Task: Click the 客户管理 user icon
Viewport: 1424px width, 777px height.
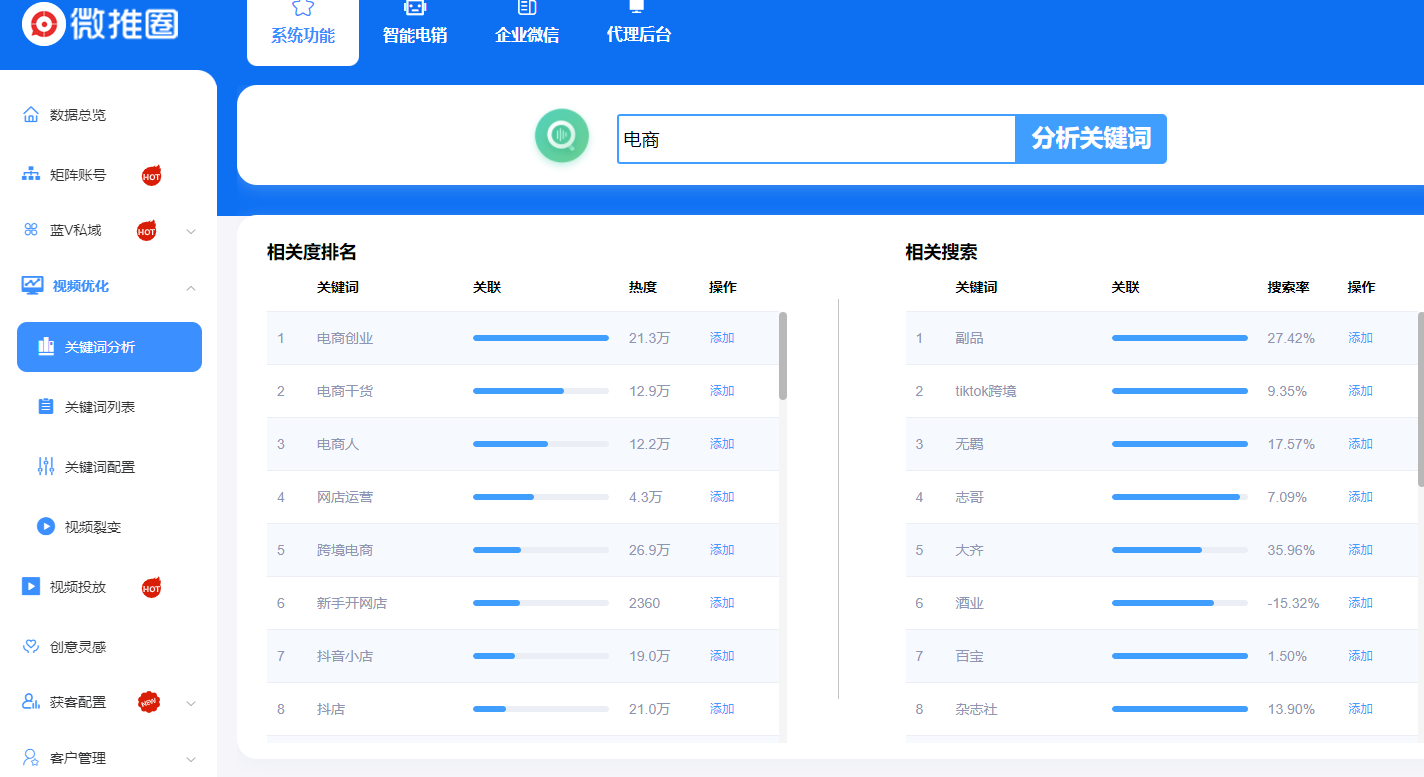Action: click(x=31, y=758)
